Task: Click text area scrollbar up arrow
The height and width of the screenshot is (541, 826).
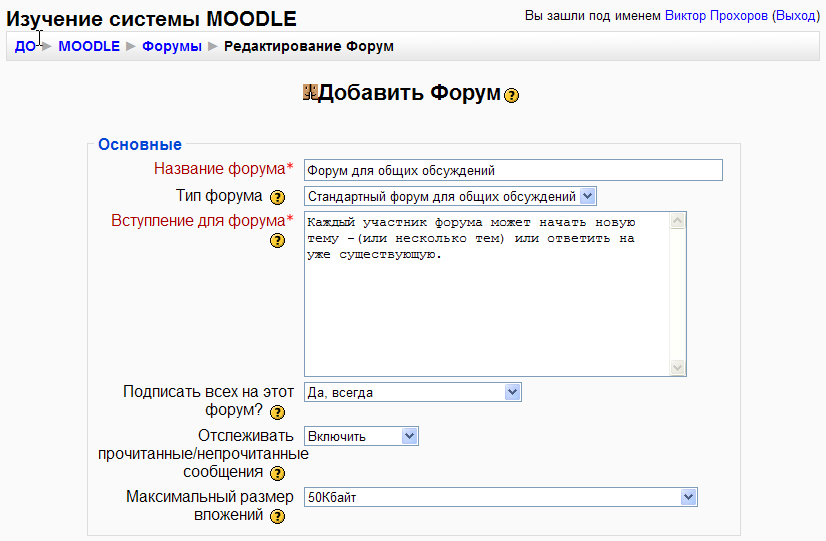Action: coord(677,221)
